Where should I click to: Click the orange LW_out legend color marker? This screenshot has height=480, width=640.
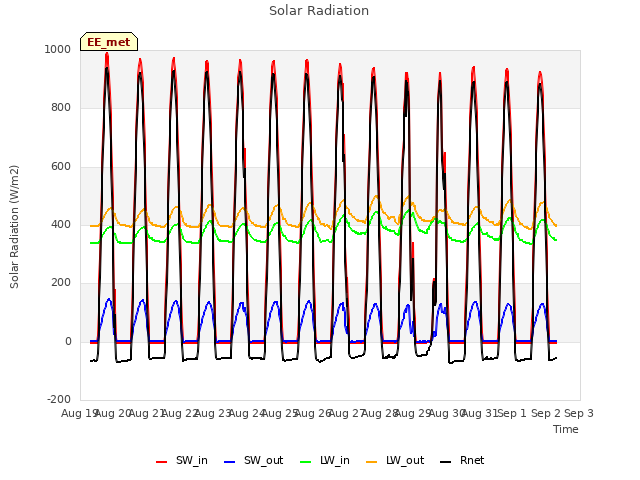pyautogui.click(x=371, y=462)
